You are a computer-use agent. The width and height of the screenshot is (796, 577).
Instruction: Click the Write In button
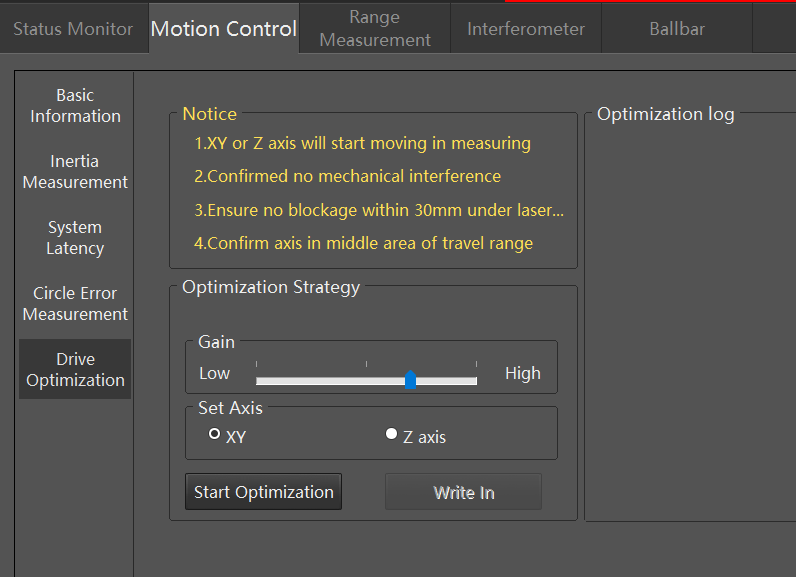tap(463, 492)
